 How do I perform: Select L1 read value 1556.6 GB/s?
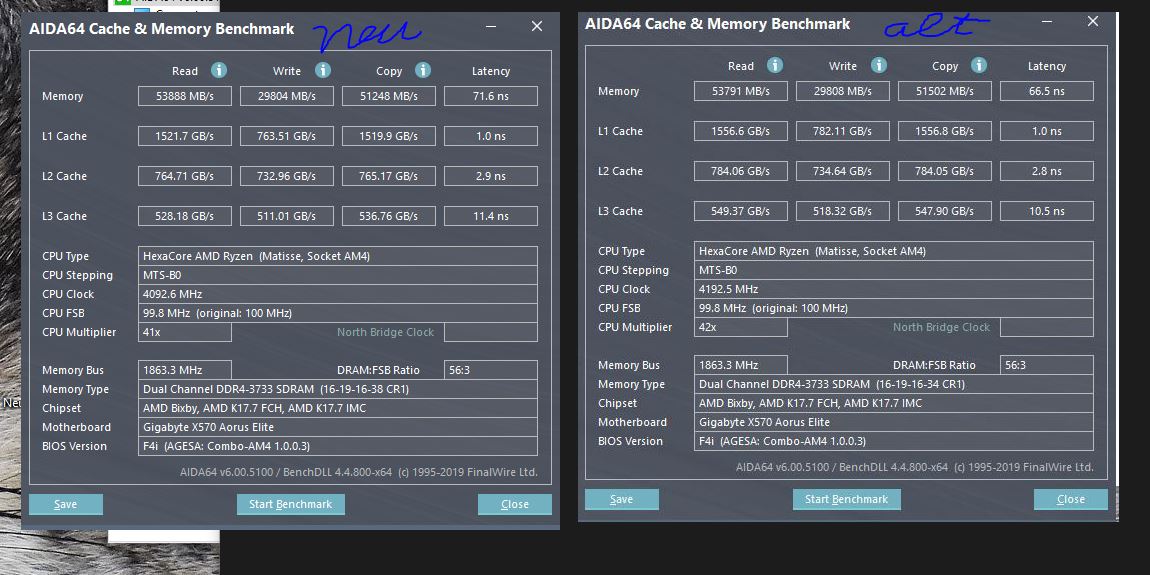click(x=741, y=131)
